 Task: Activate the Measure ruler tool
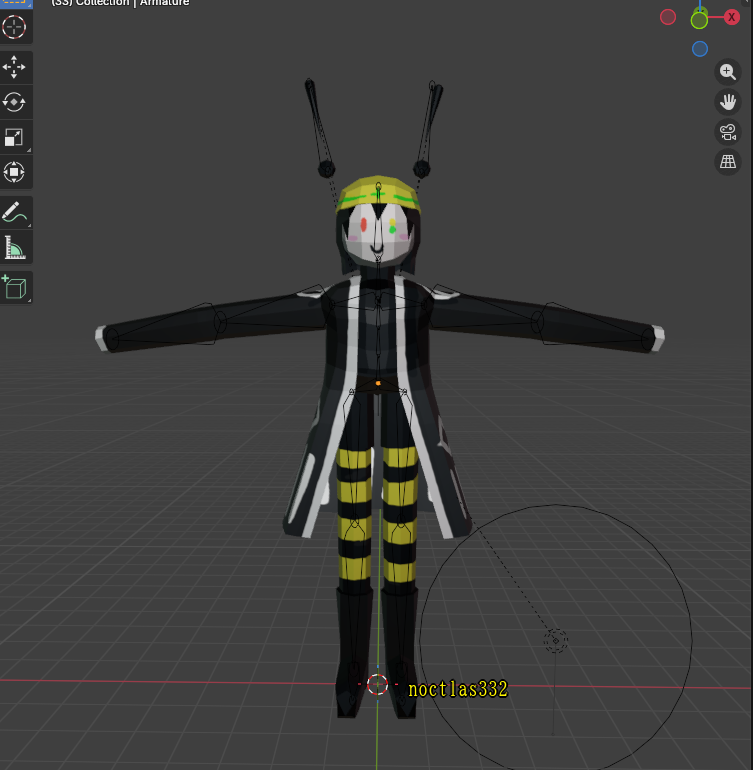pos(15,247)
